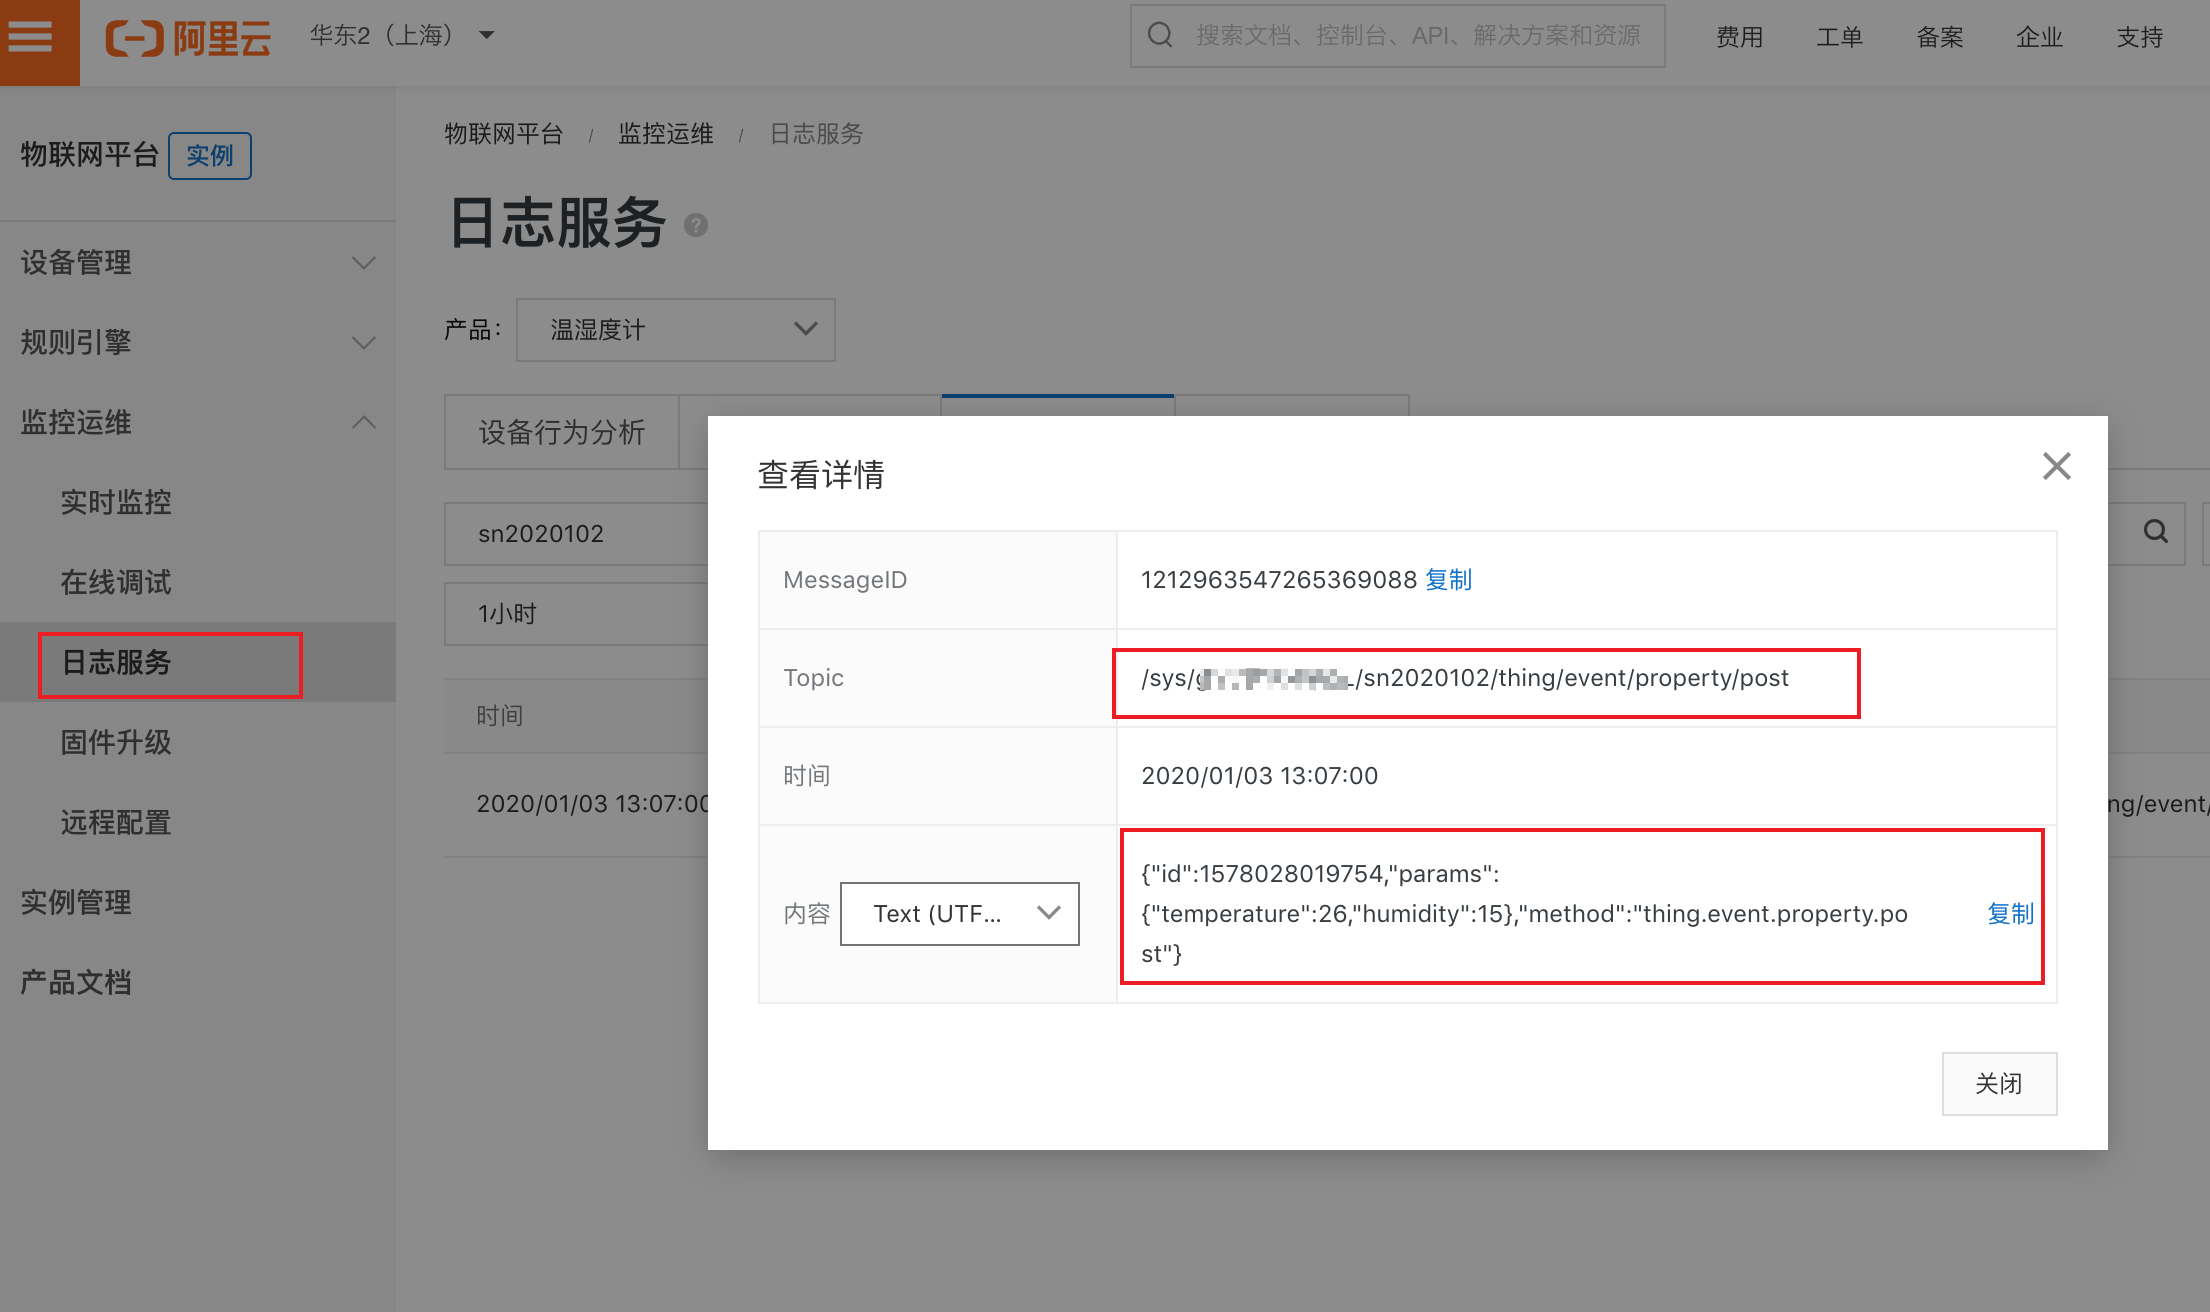Open the 华东2（上海）region selector
Screen dimensions: 2210x1312
[402, 36]
